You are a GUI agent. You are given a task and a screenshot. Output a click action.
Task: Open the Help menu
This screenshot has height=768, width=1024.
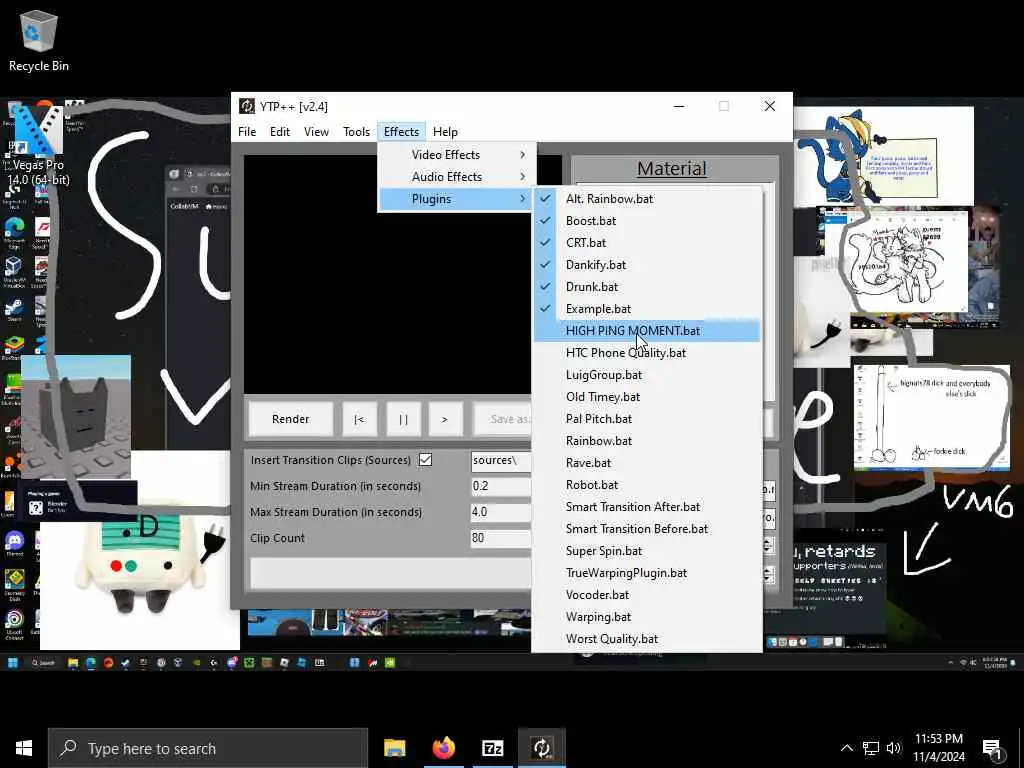[445, 132]
